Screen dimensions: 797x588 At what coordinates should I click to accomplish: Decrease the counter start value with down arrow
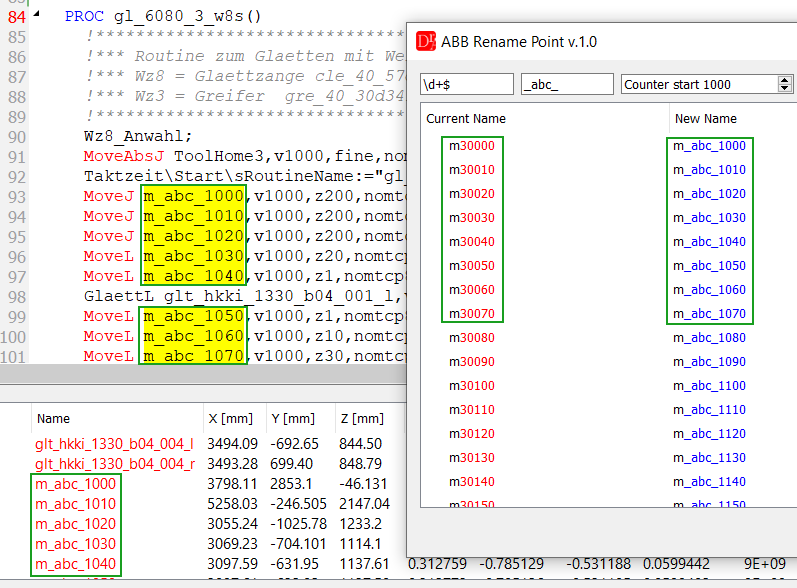[x=785, y=88]
